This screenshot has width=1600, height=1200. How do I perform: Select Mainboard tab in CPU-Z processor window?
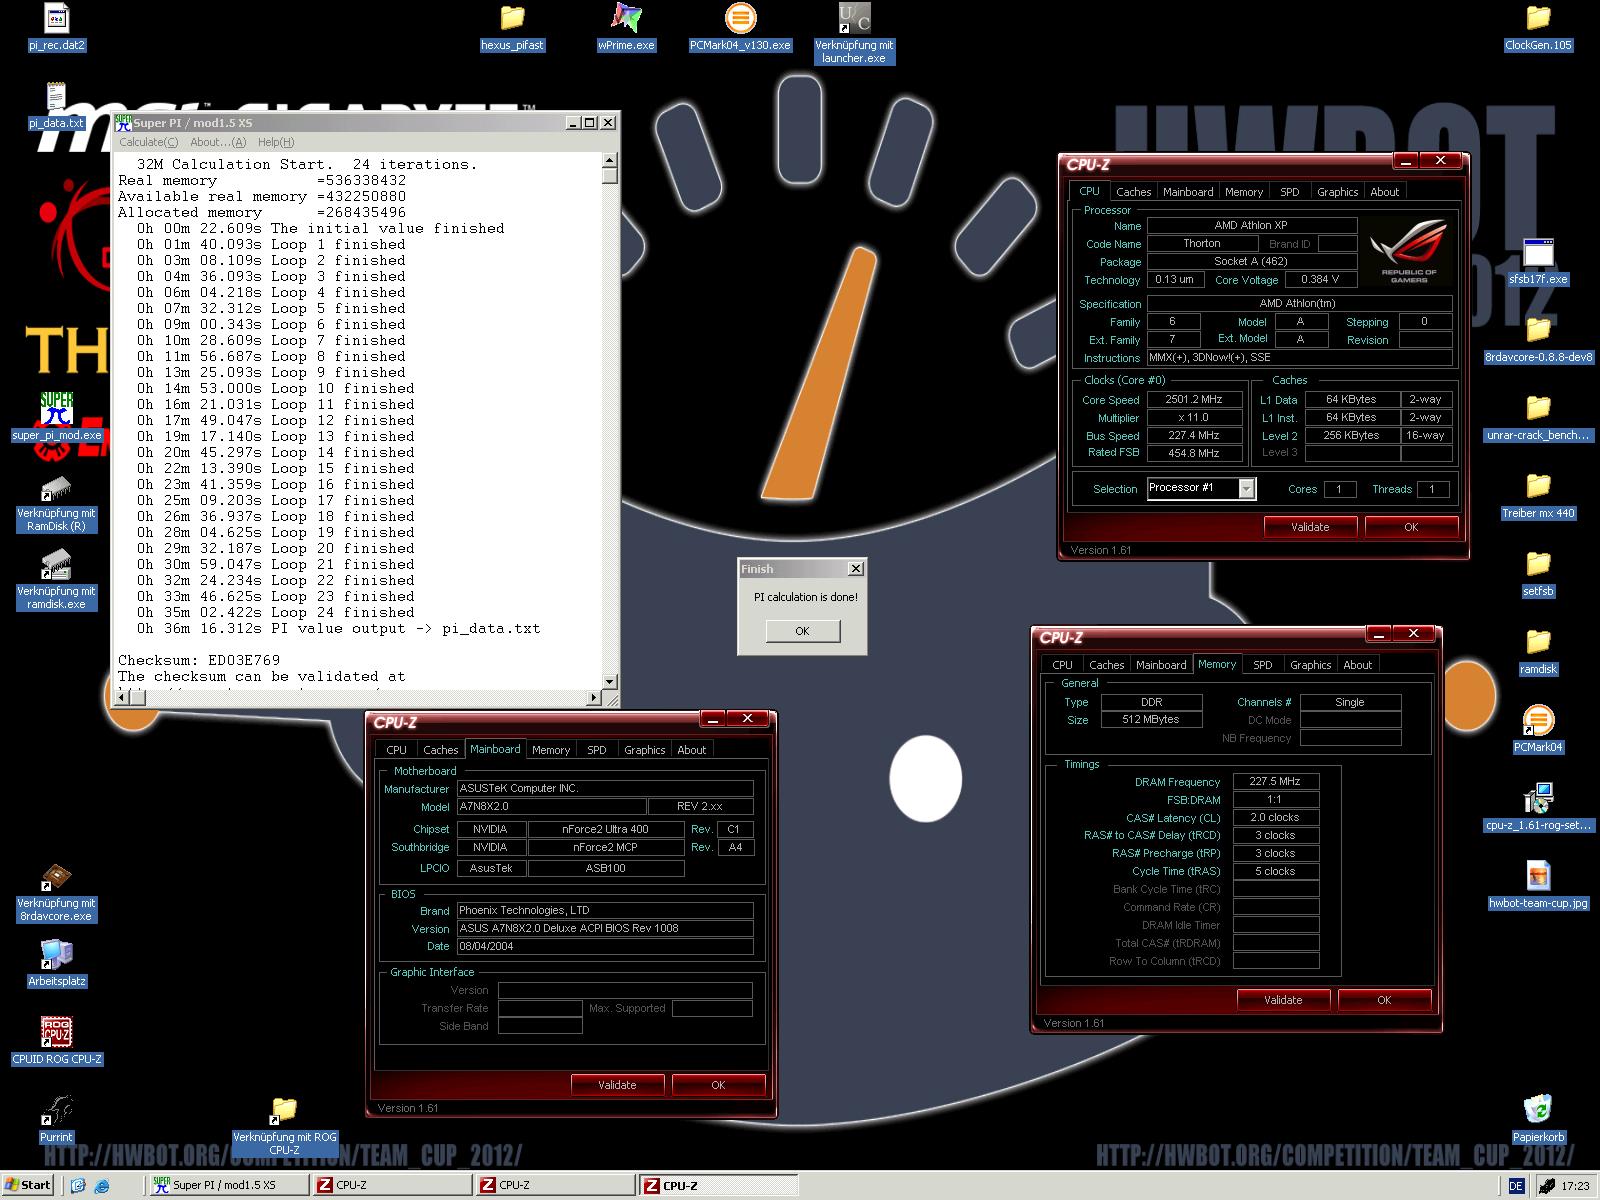coord(1188,192)
